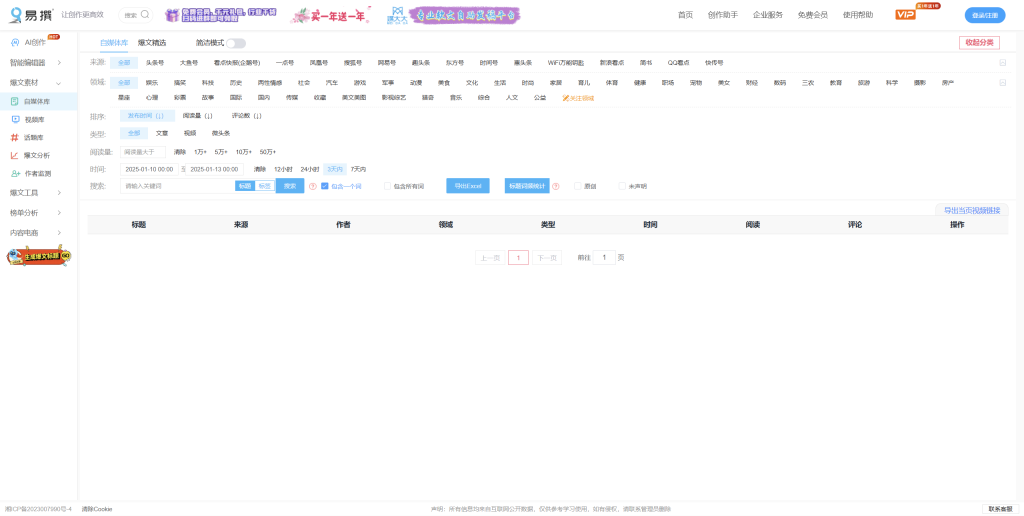The height and width of the screenshot is (516, 1024).
Task: Click page number 1 in pagination
Action: coord(519,257)
